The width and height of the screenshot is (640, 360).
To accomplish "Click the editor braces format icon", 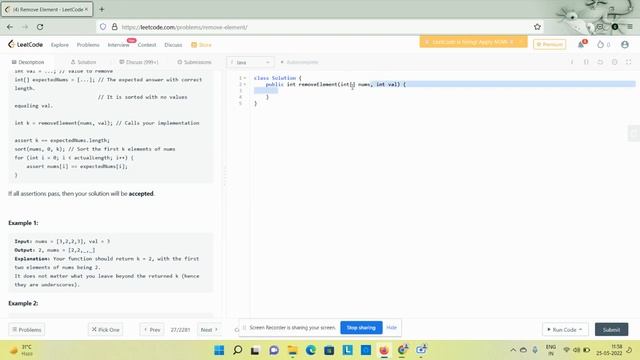I will coord(586,62).
